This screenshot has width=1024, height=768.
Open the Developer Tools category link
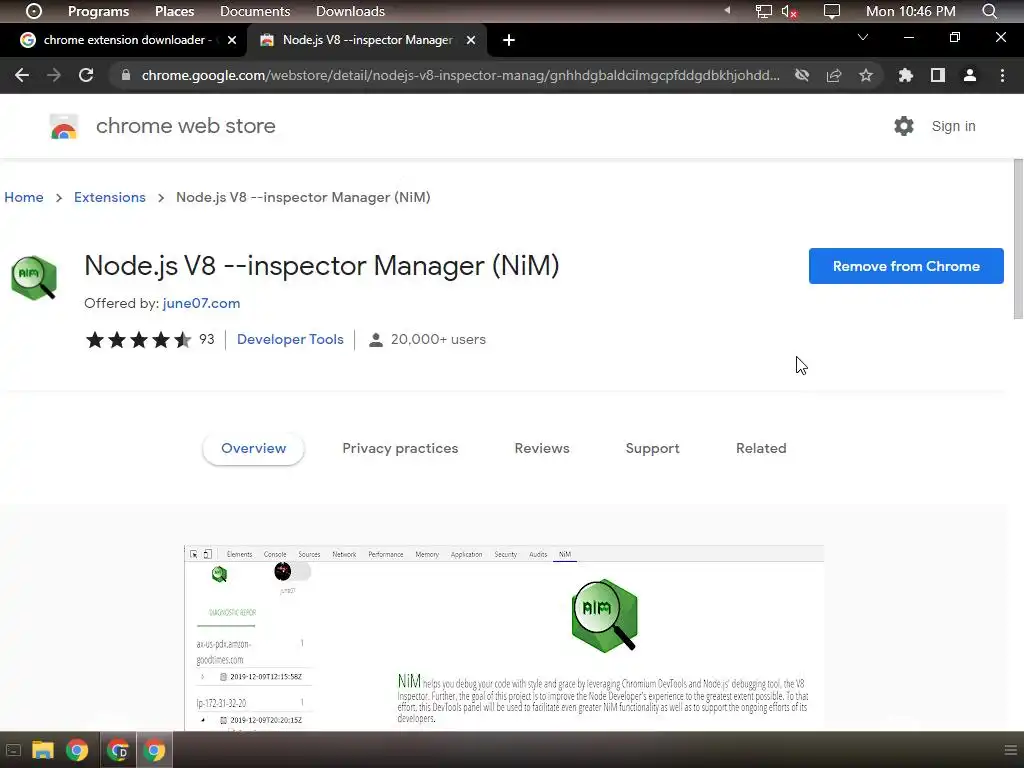(290, 340)
